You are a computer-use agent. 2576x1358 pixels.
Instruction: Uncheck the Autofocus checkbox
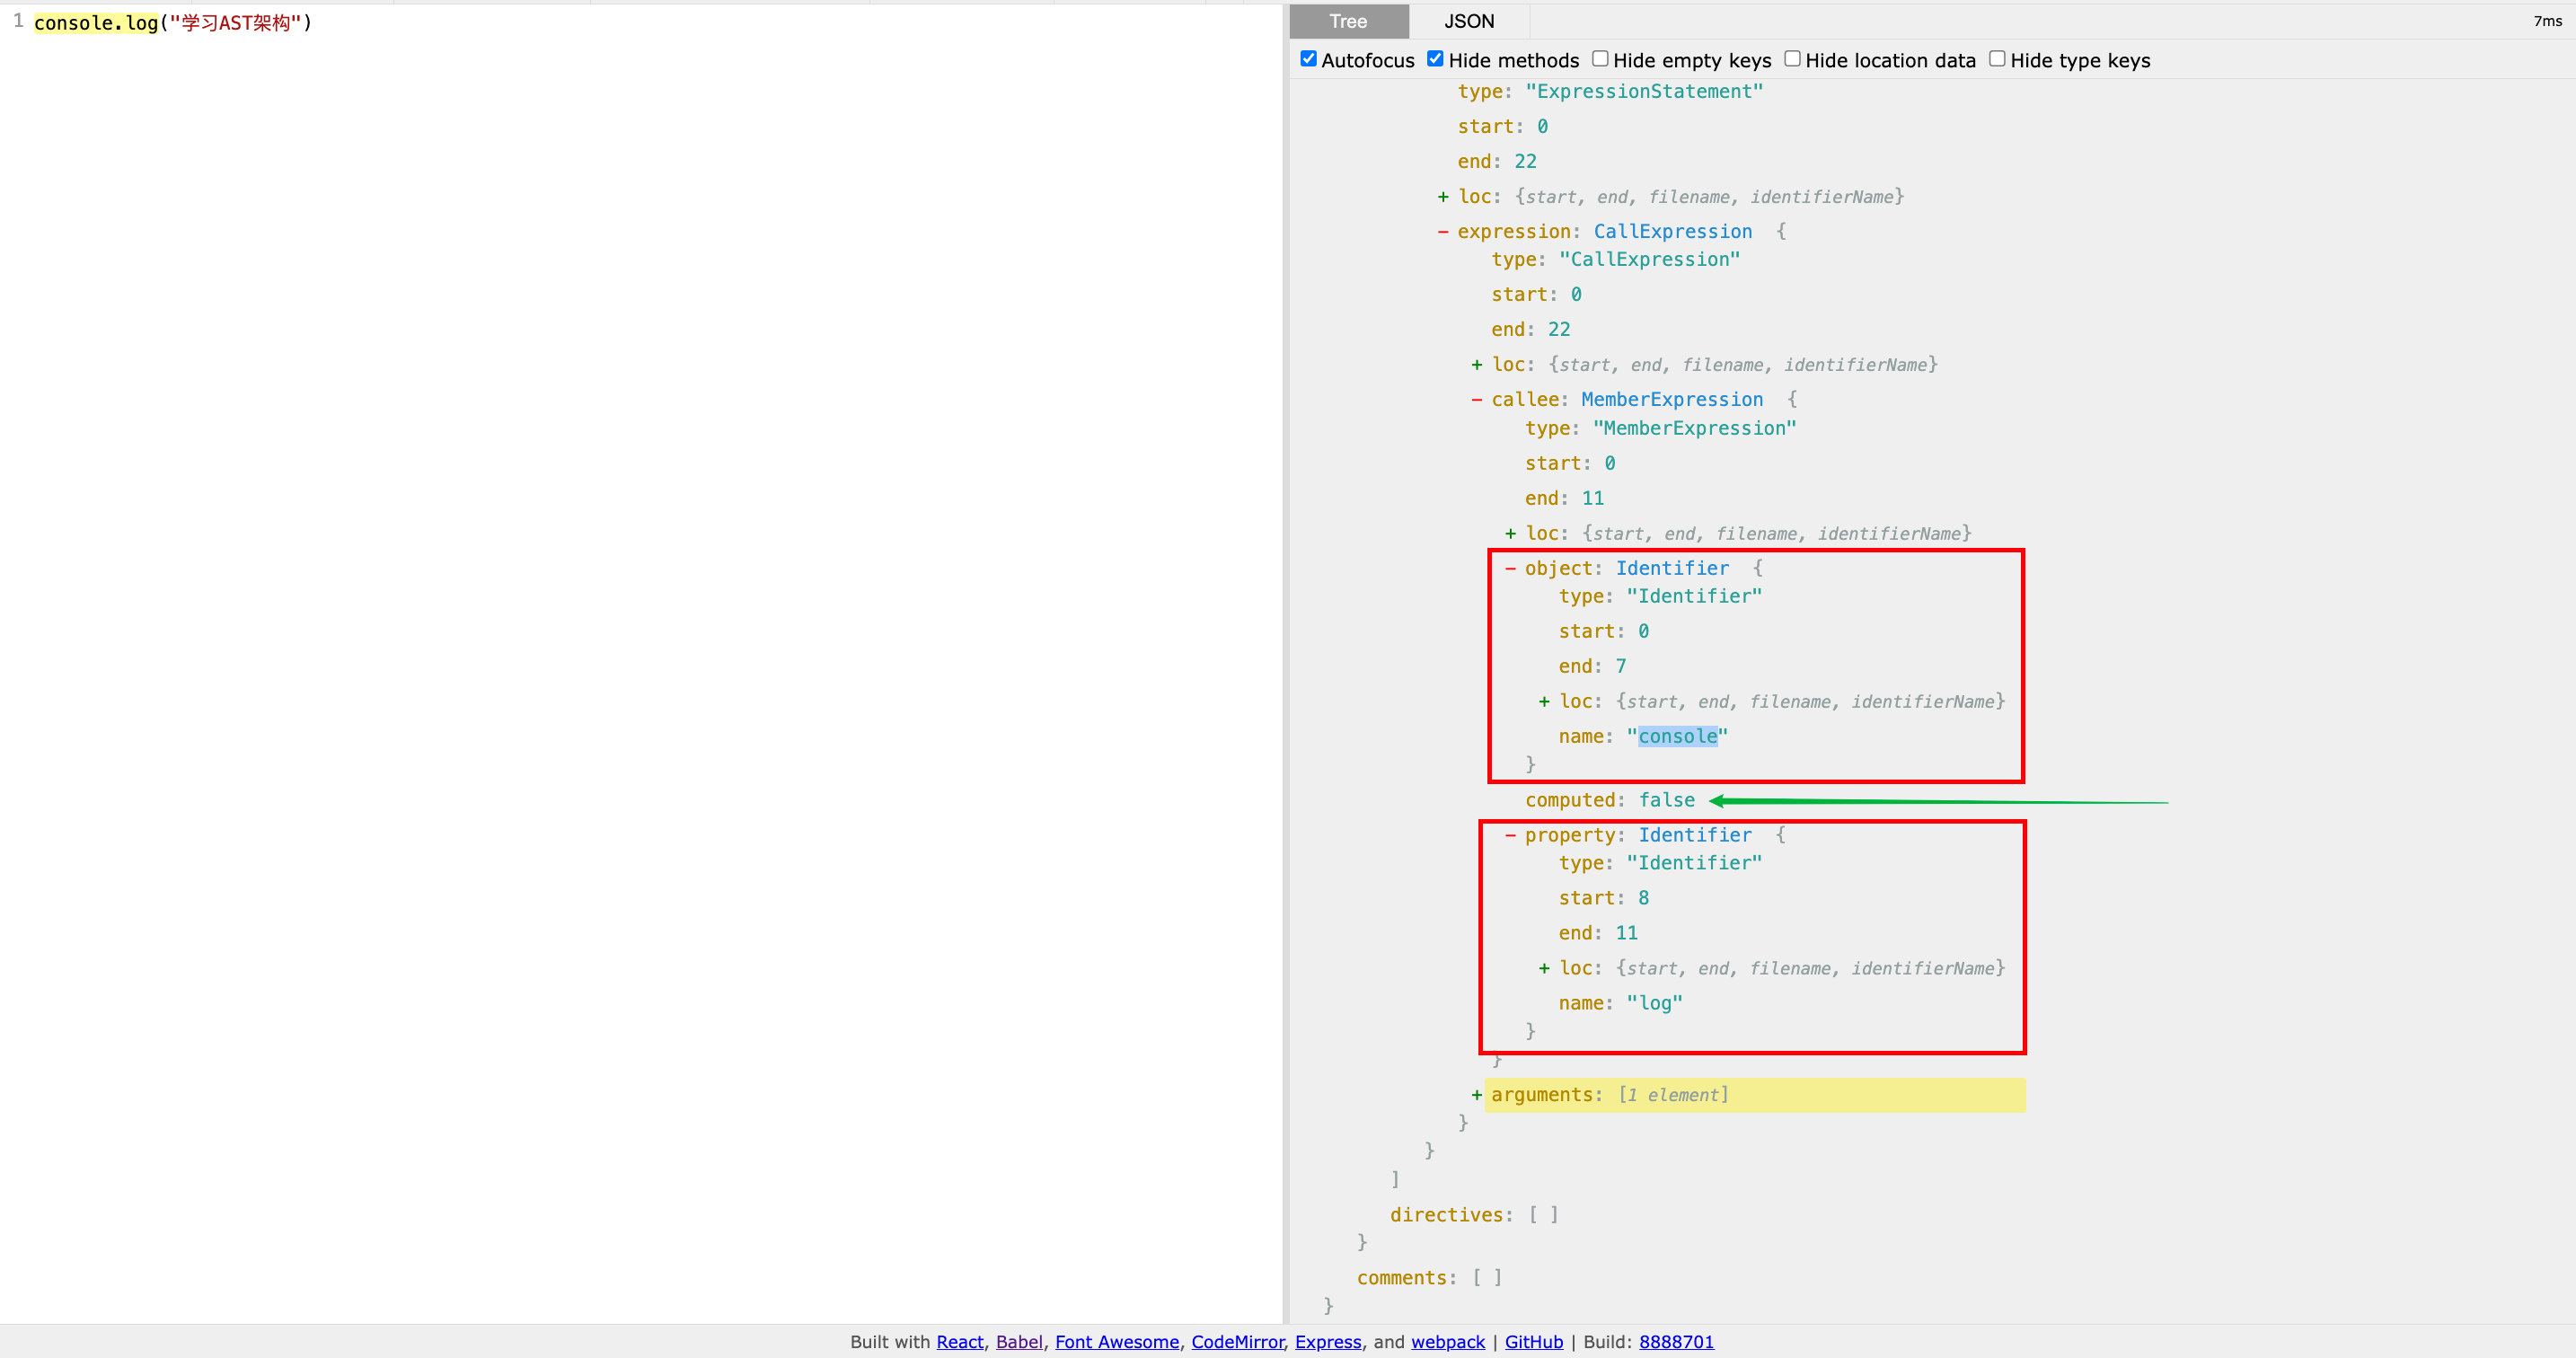click(x=1308, y=59)
